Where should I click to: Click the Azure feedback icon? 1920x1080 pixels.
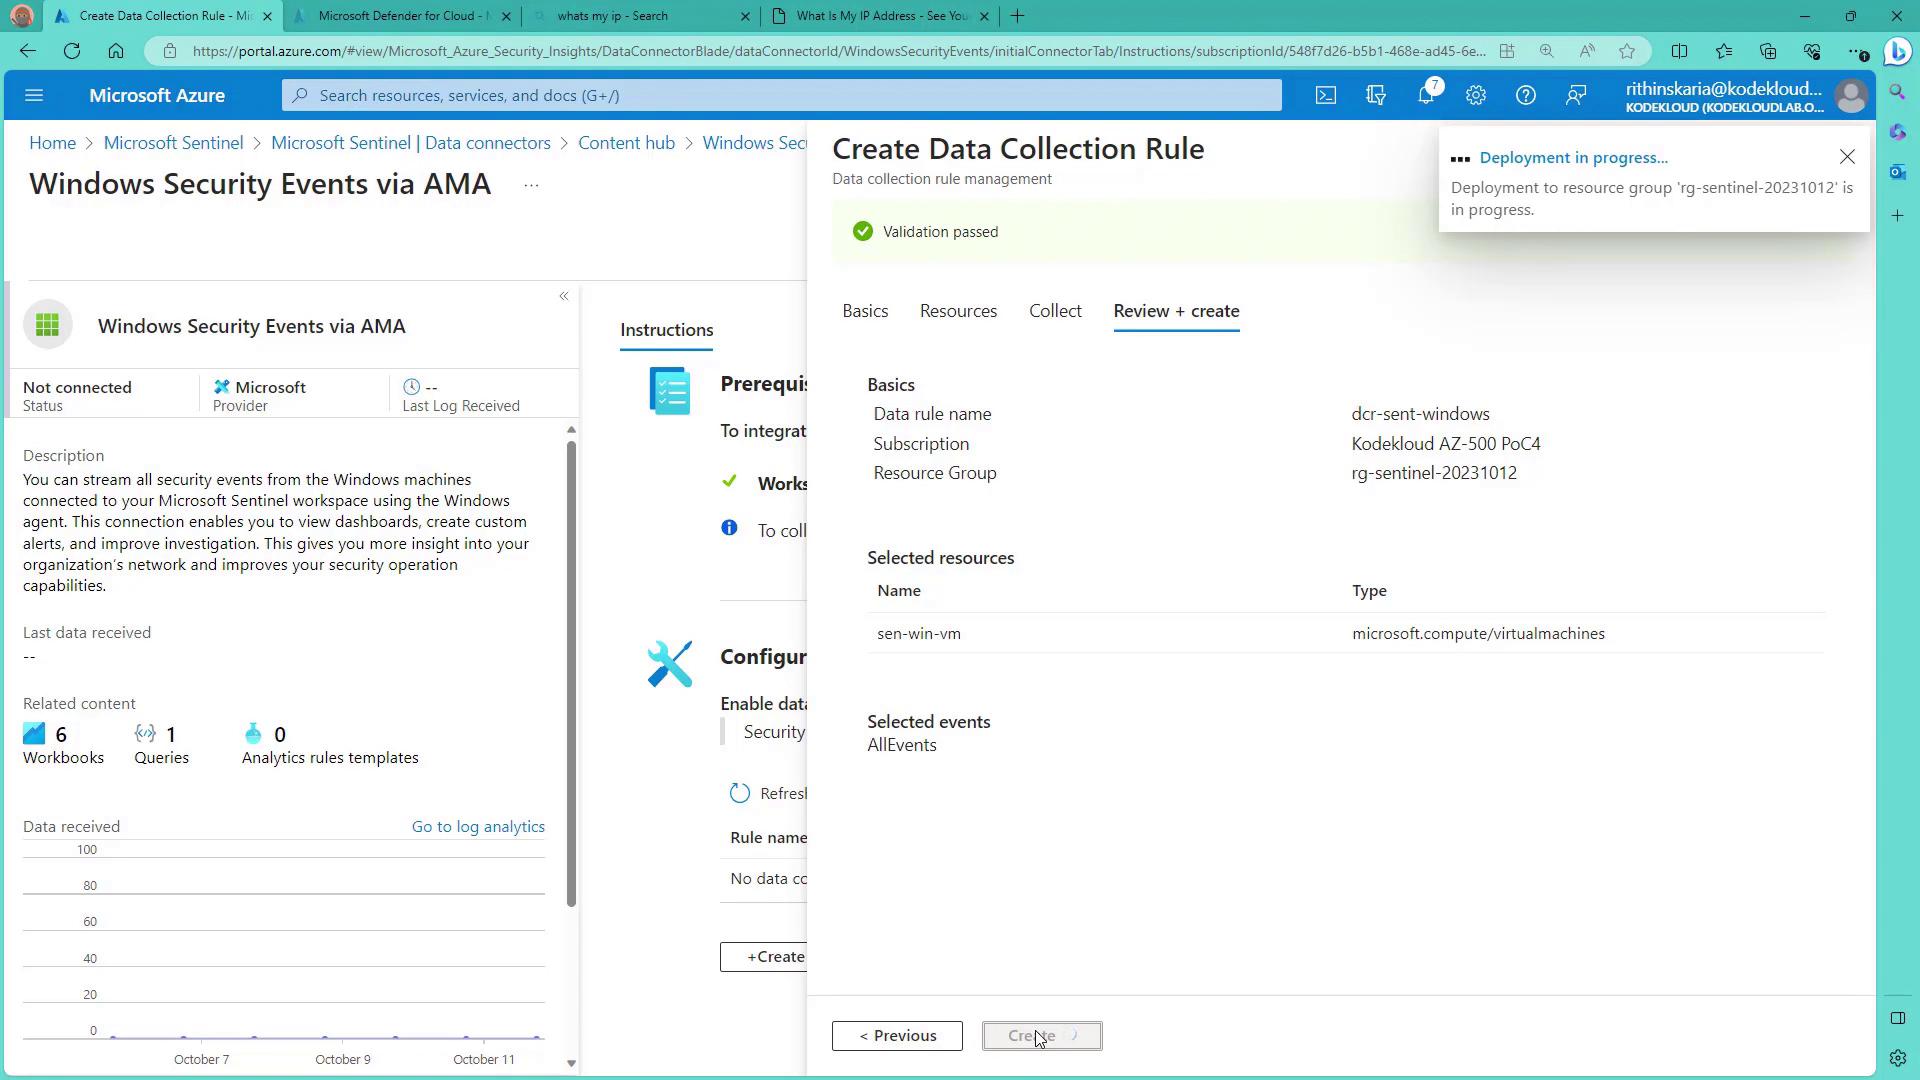[x=1576, y=95]
